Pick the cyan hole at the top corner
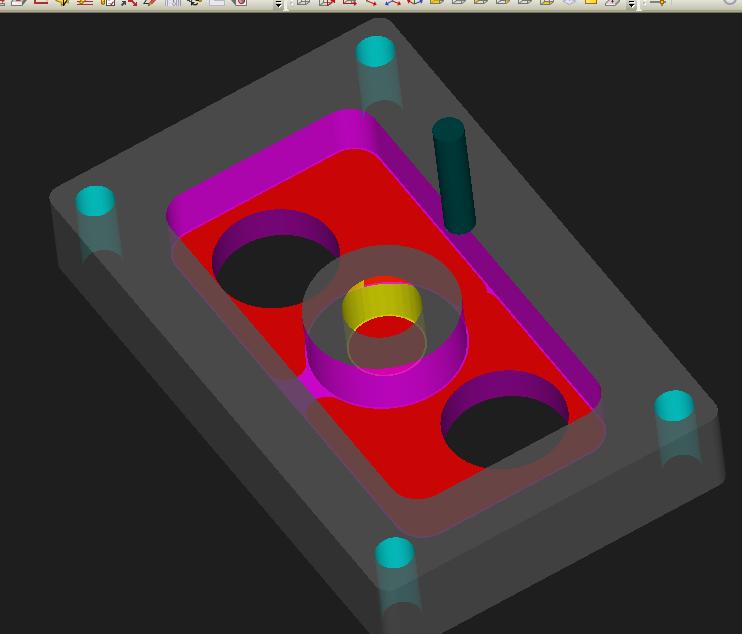Viewport: 742px width, 634px height. pos(375,52)
